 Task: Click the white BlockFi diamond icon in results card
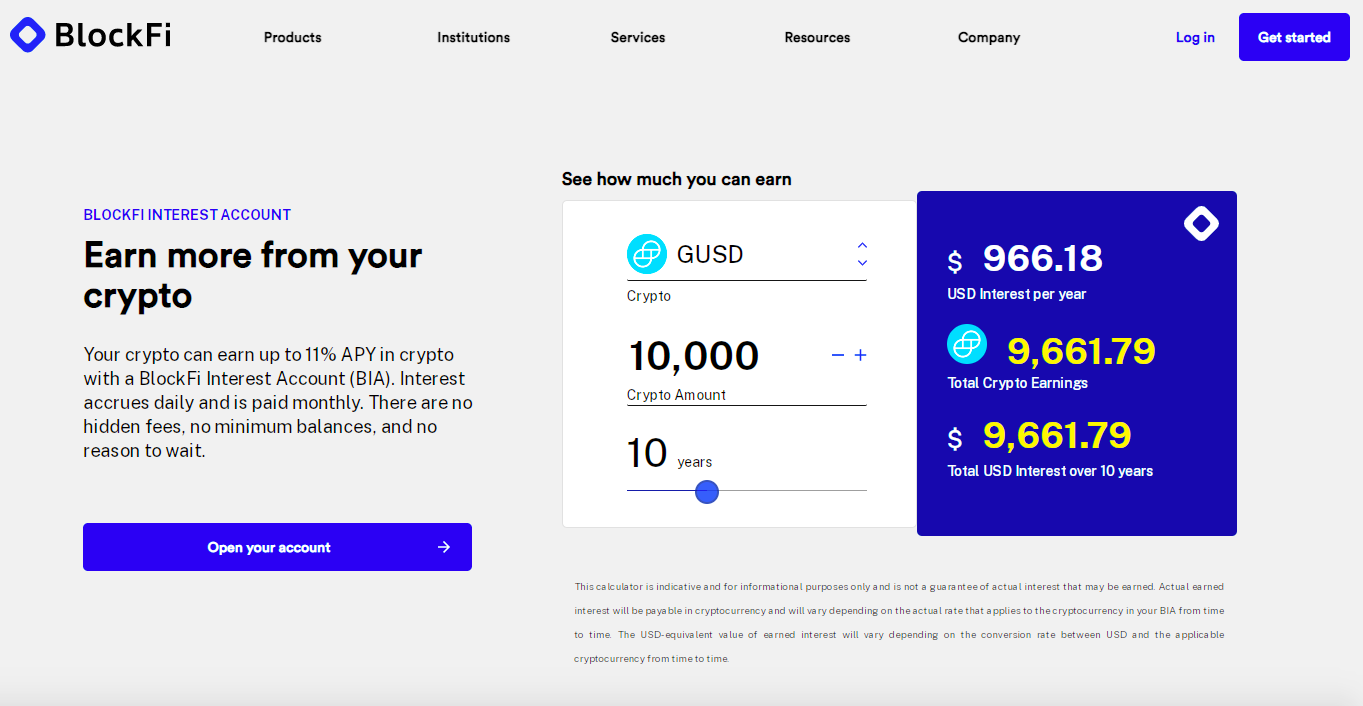point(1201,224)
